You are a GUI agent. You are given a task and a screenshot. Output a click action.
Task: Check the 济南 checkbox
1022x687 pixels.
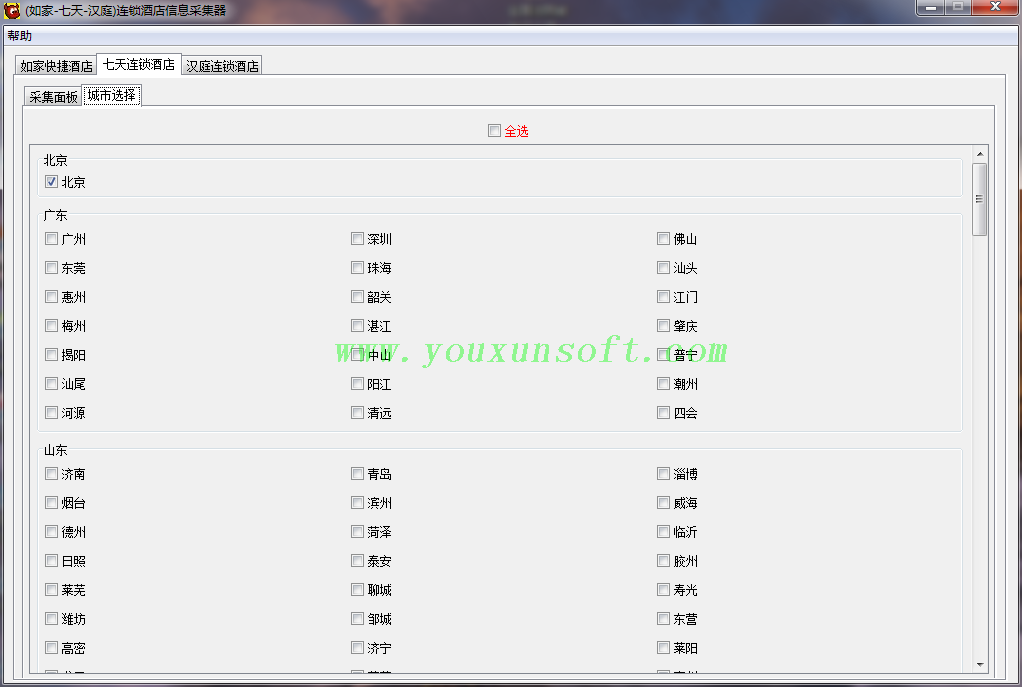(x=51, y=474)
